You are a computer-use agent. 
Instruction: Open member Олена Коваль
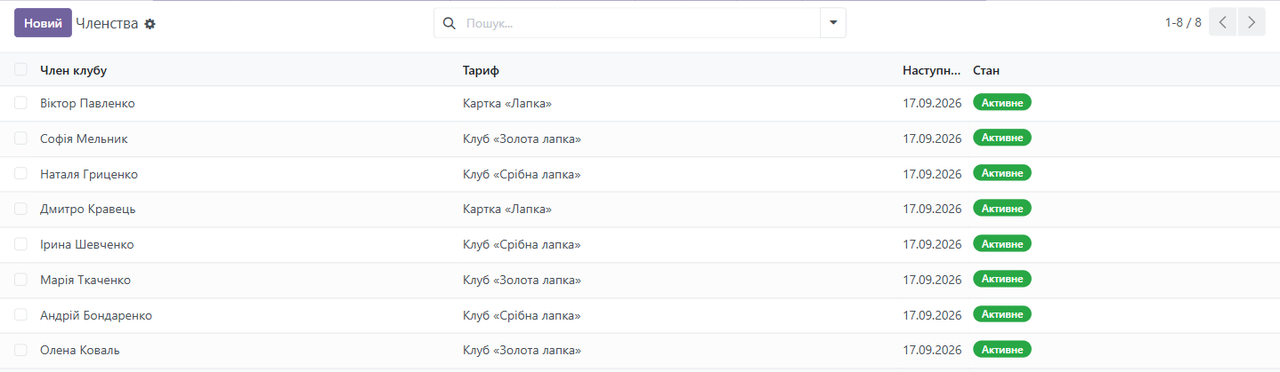pyautogui.click(x=80, y=350)
